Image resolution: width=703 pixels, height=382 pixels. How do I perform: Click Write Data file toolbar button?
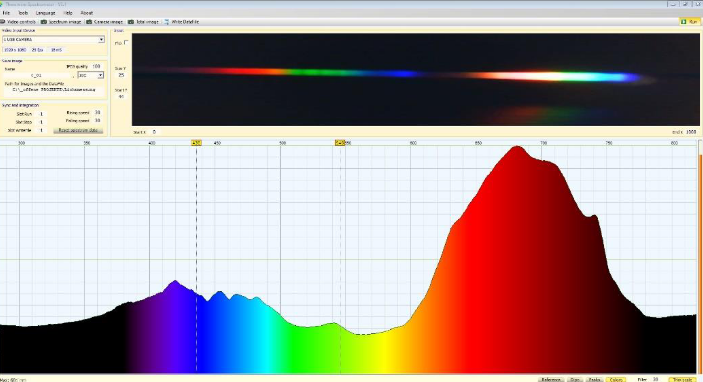(x=182, y=22)
